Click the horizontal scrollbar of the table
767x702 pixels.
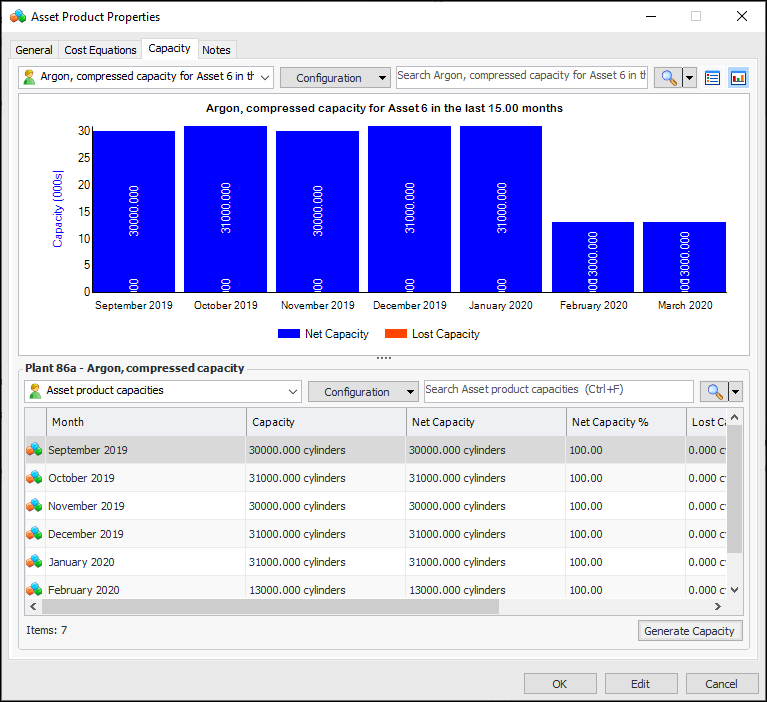pos(270,606)
